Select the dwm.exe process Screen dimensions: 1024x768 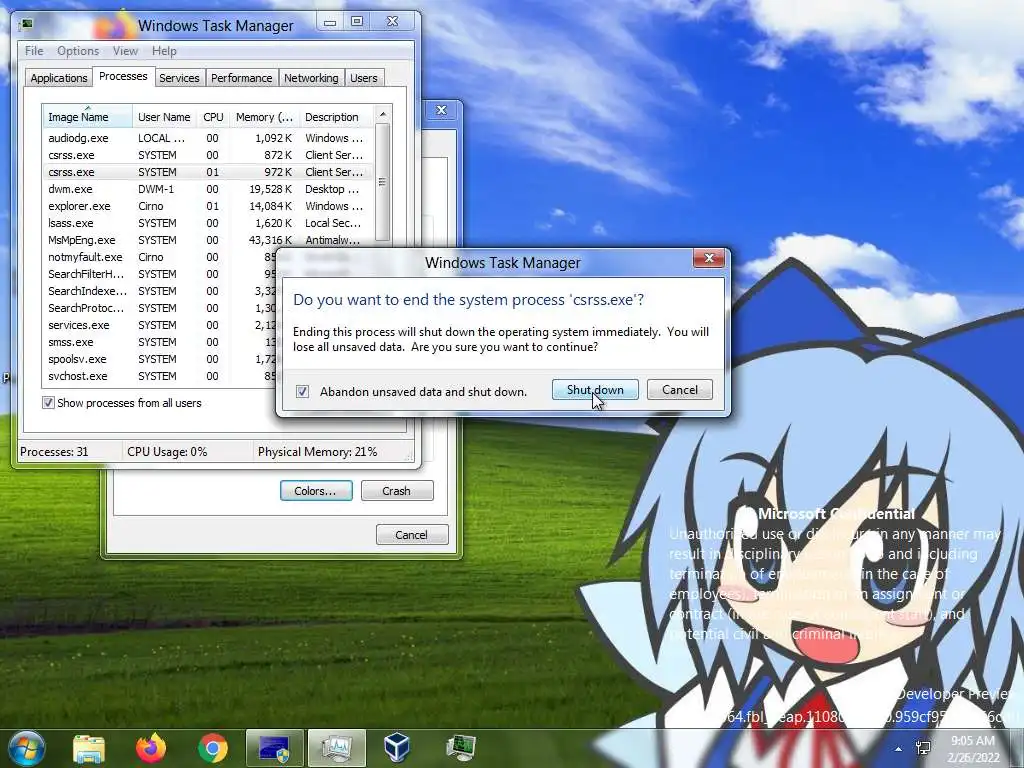[x=208, y=189]
